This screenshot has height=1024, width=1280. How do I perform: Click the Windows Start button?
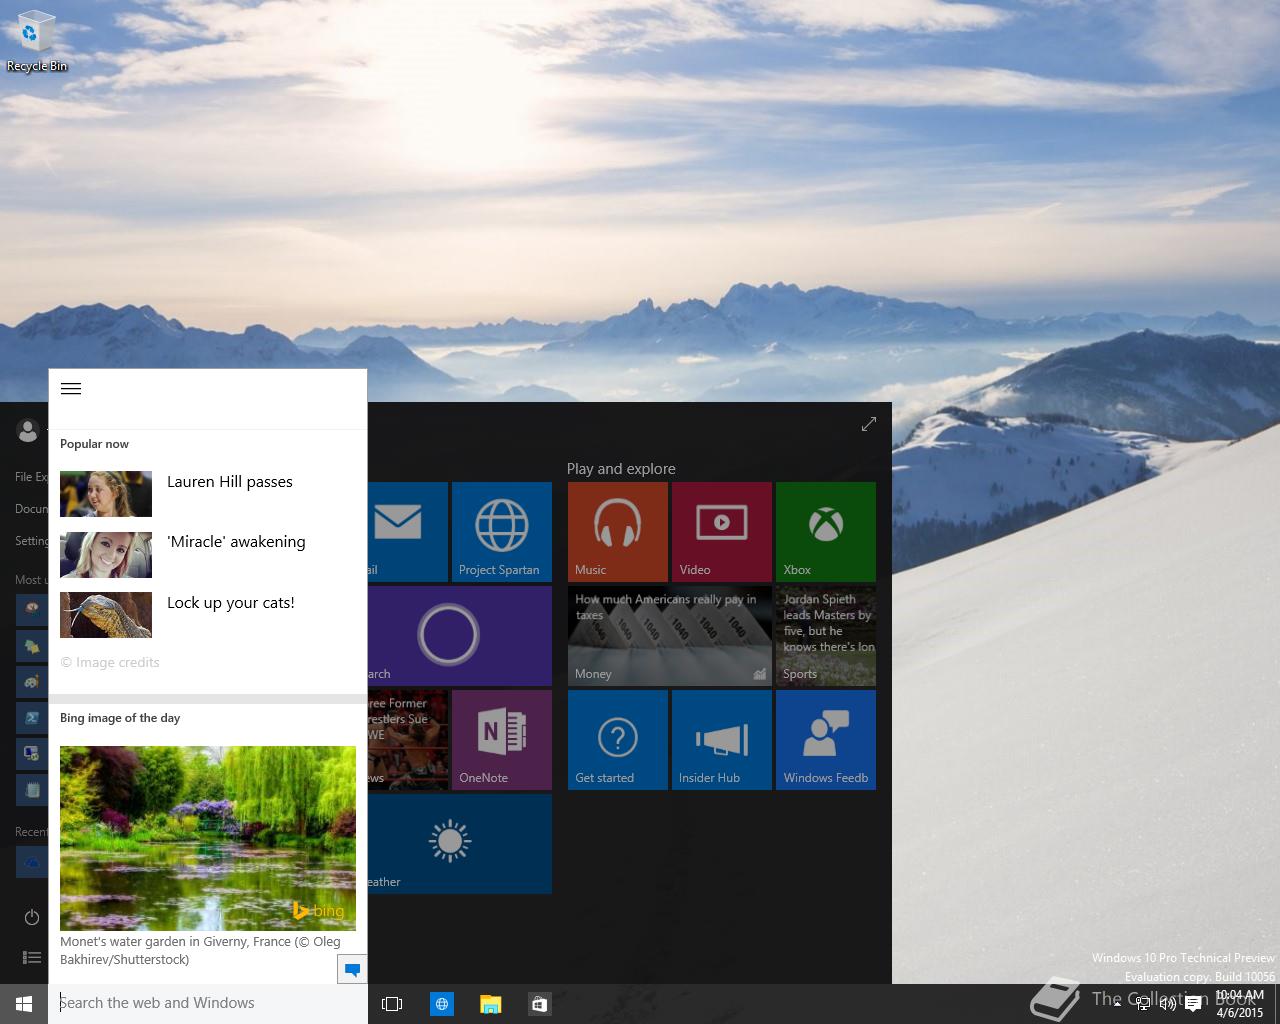pyautogui.click(x=24, y=1004)
